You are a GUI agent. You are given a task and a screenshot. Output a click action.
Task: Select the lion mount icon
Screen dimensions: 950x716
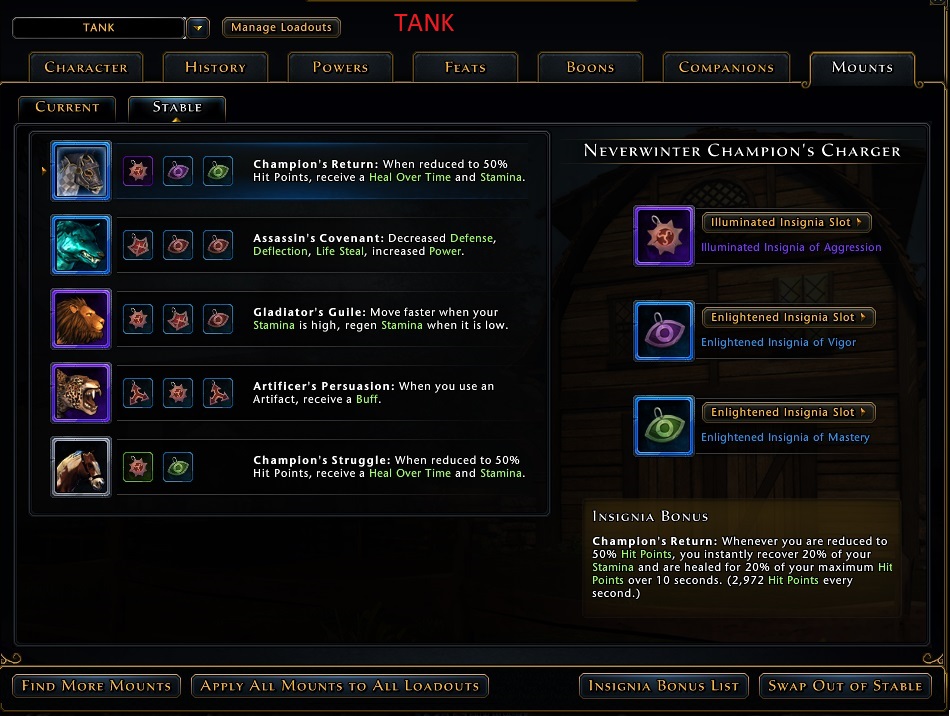click(81, 319)
